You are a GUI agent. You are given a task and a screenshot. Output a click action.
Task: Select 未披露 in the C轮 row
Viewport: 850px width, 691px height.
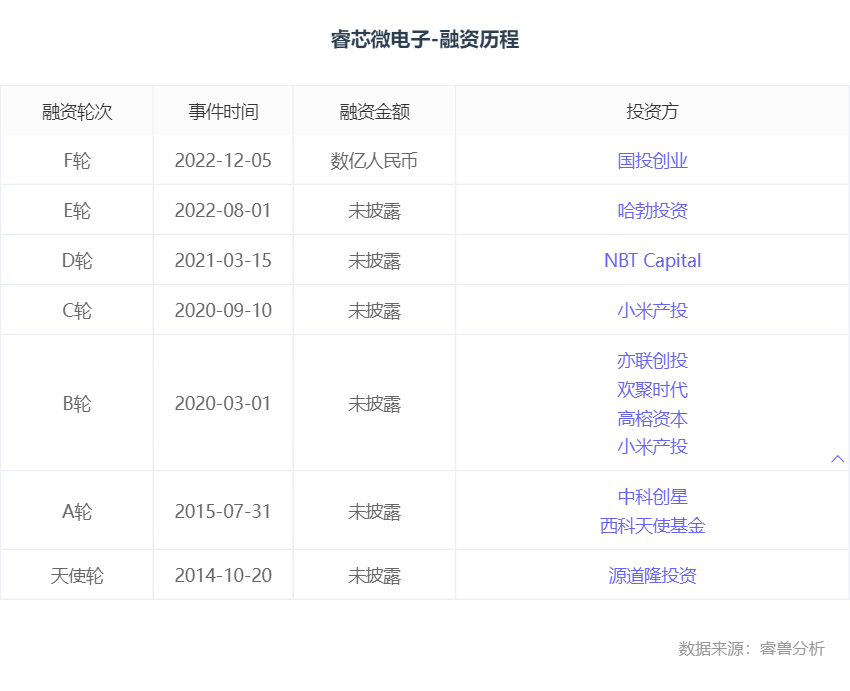coord(375,311)
